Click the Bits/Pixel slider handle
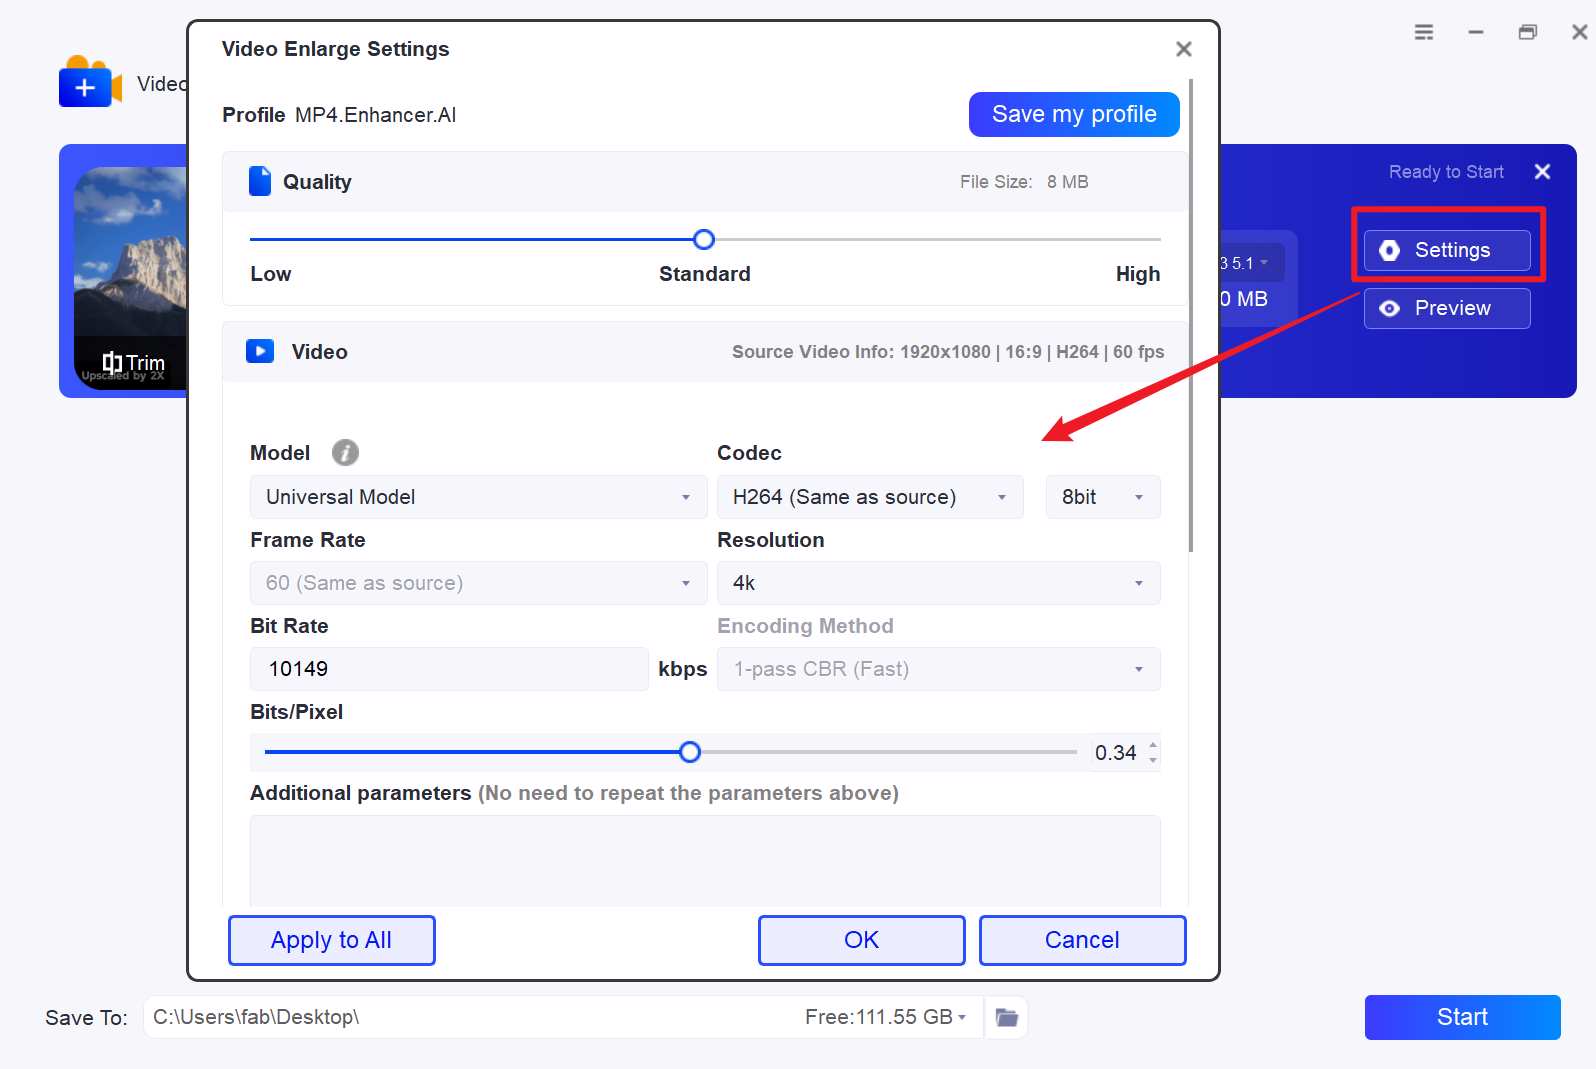The height and width of the screenshot is (1069, 1596). (x=690, y=752)
